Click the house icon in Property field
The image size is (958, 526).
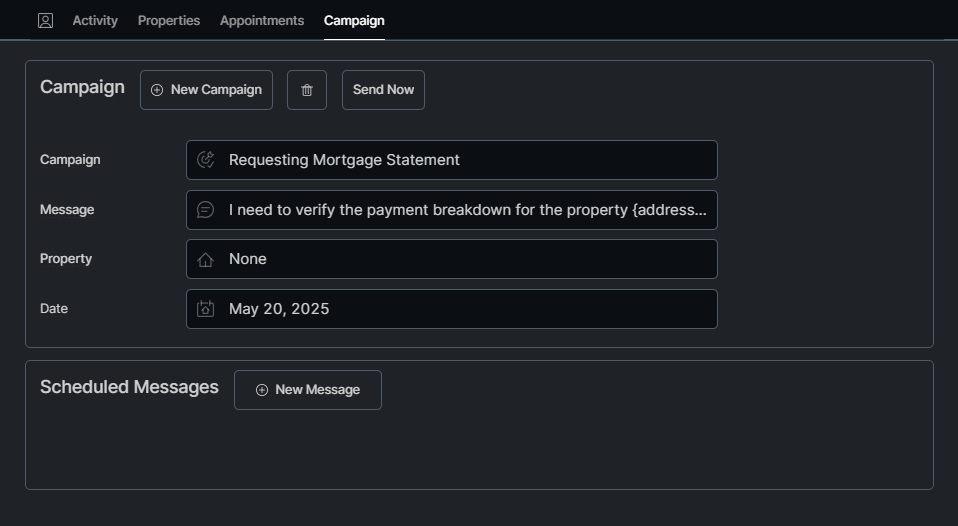[x=206, y=259]
